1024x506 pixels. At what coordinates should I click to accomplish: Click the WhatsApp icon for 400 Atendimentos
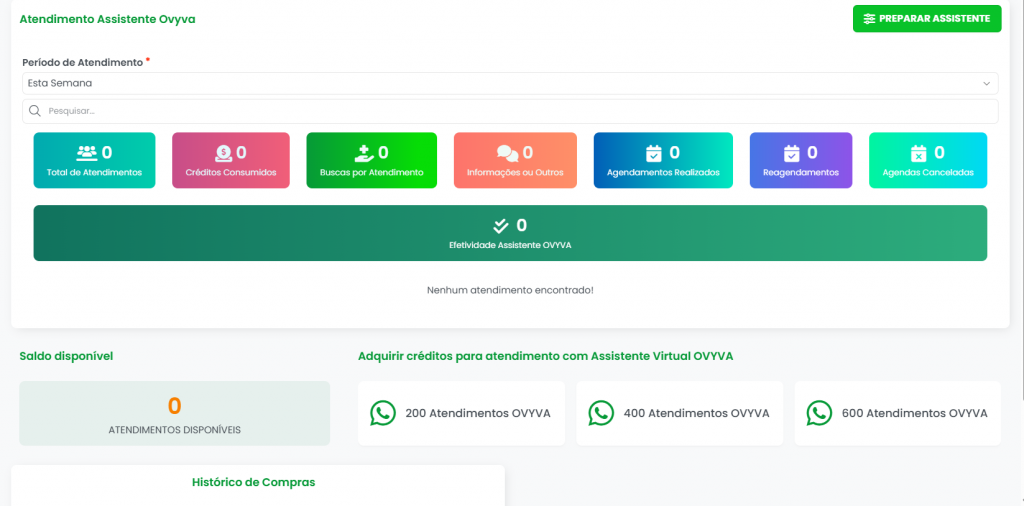pos(601,413)
